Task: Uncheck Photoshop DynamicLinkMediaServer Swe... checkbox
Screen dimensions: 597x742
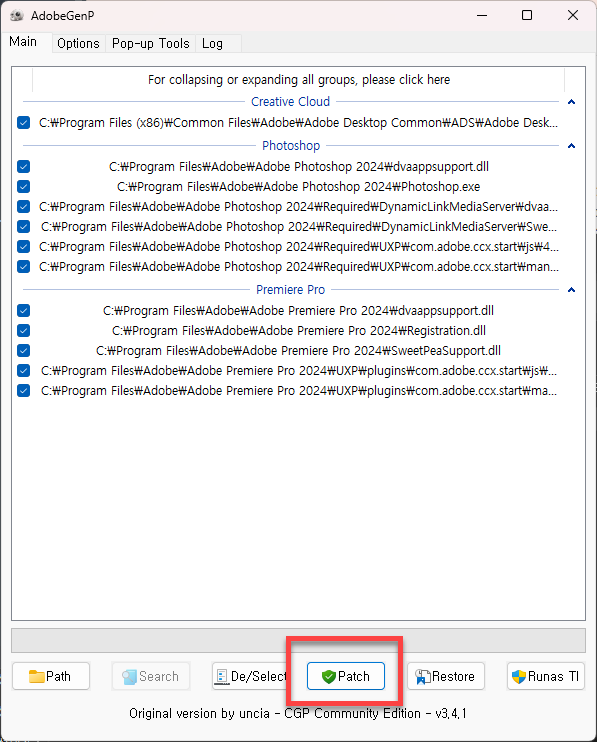Action: [x=24, y=227]
